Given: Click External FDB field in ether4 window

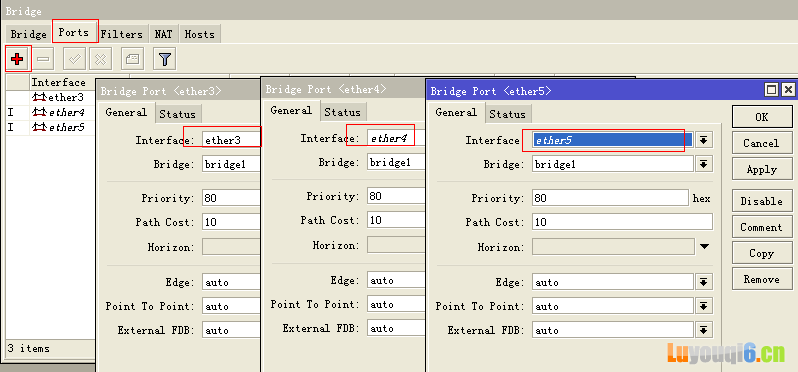Looking at the screenshot, I should pyautogui.click(x=396, y=328).
